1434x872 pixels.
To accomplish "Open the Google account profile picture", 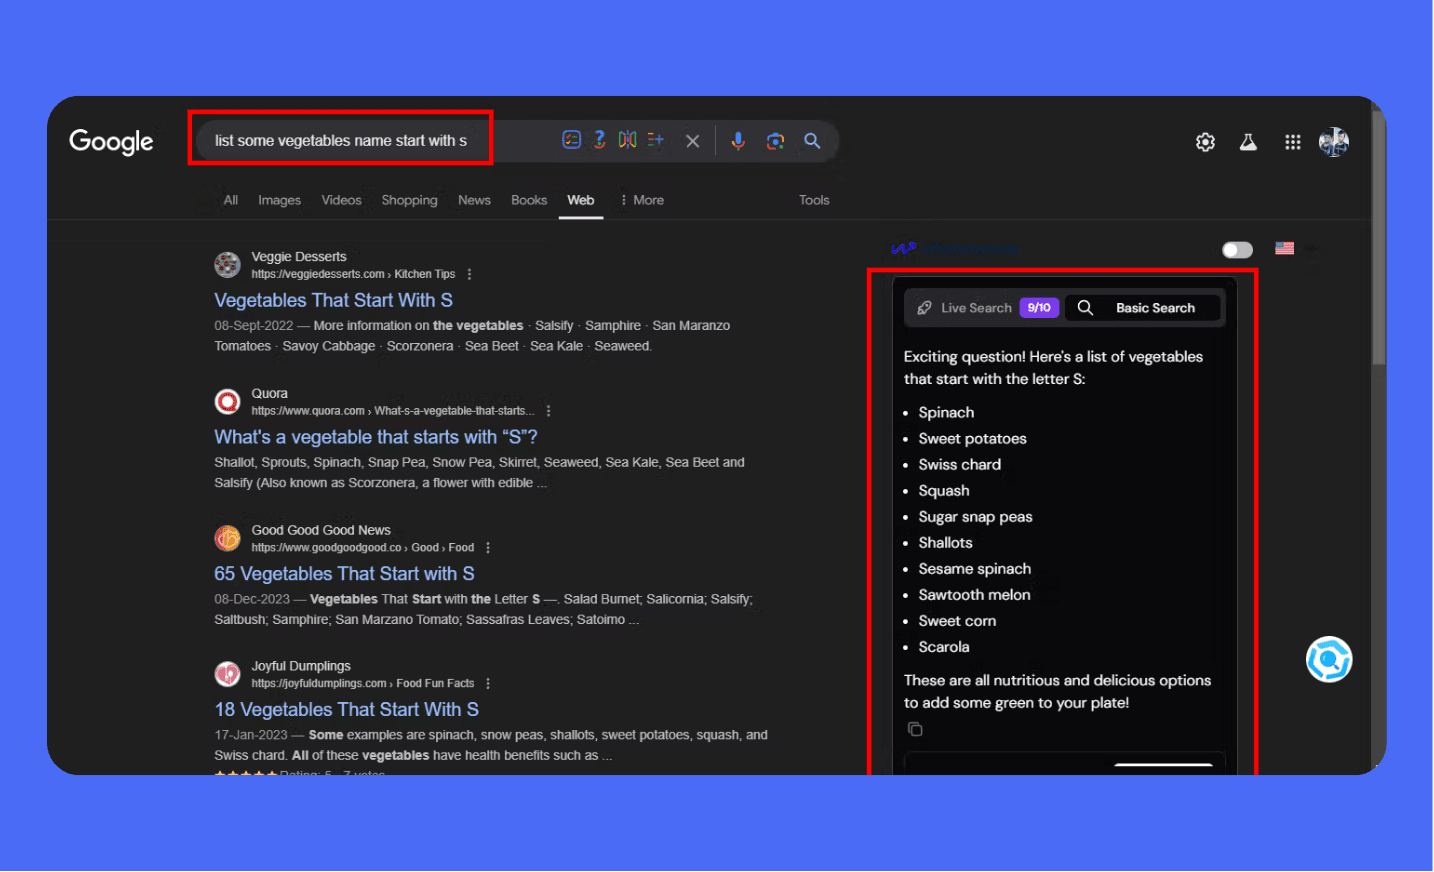I will [1334, 142].
